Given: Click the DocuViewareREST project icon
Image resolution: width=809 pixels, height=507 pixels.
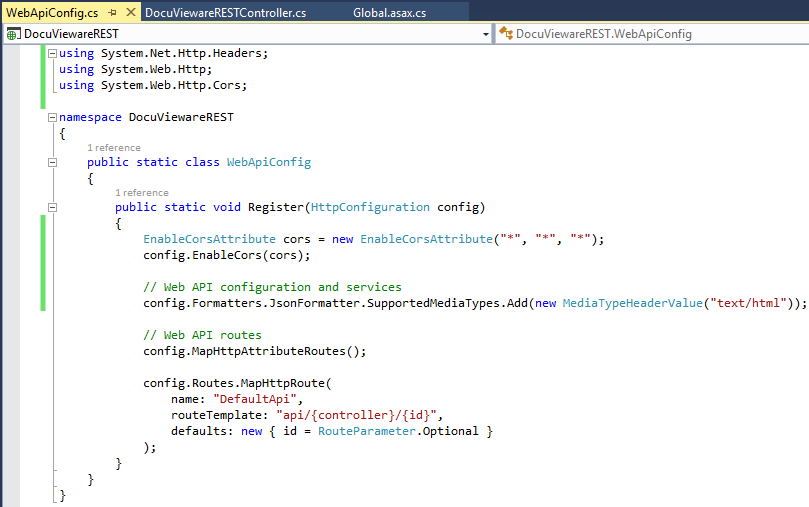Looking at the screenshot, I should pyautogui.click(x=13, y=34).
